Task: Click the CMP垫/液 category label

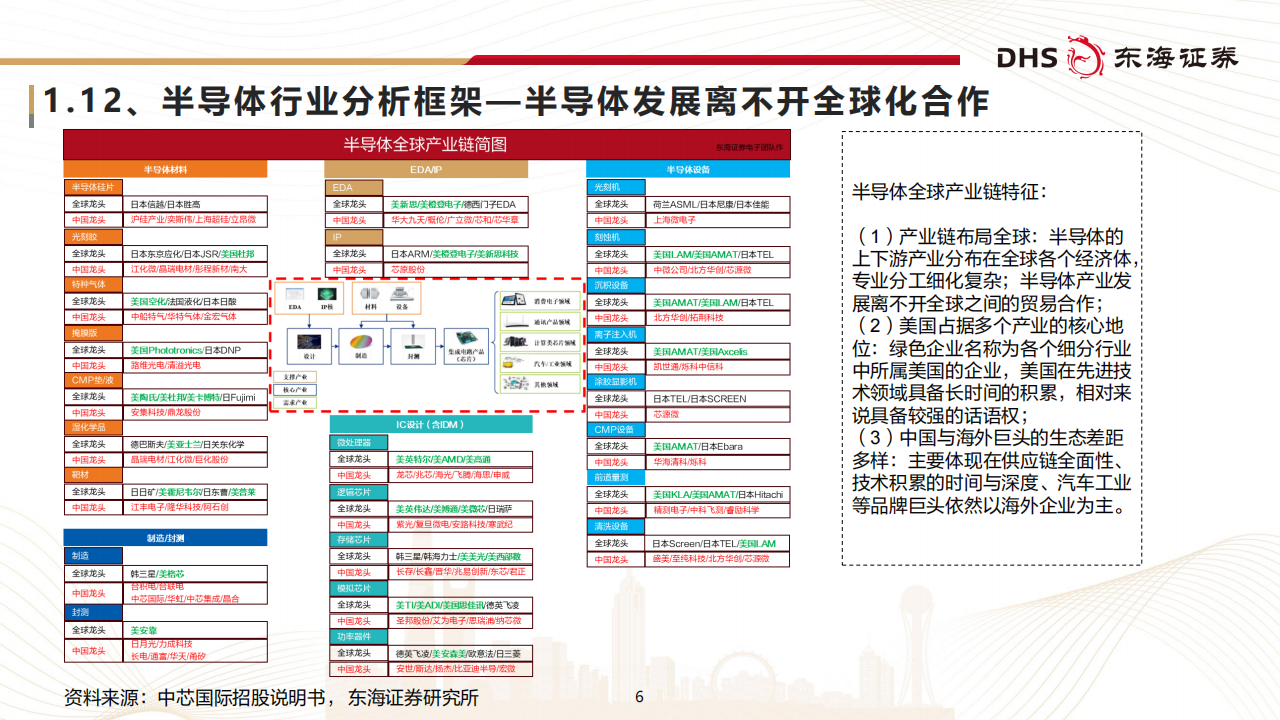Action: (95, 380)
